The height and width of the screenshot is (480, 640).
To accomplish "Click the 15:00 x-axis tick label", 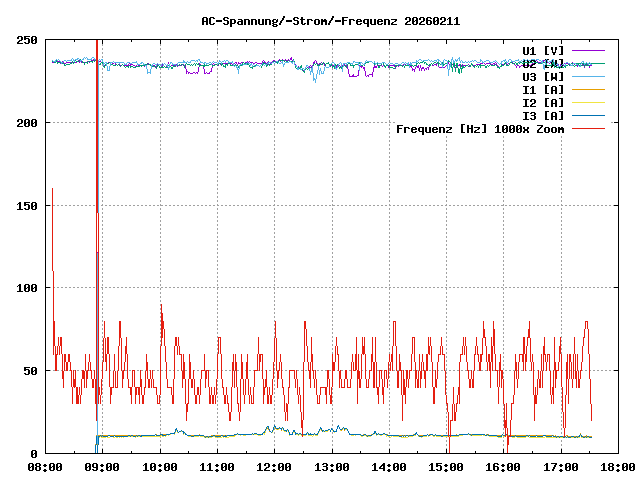I will 446,467.
